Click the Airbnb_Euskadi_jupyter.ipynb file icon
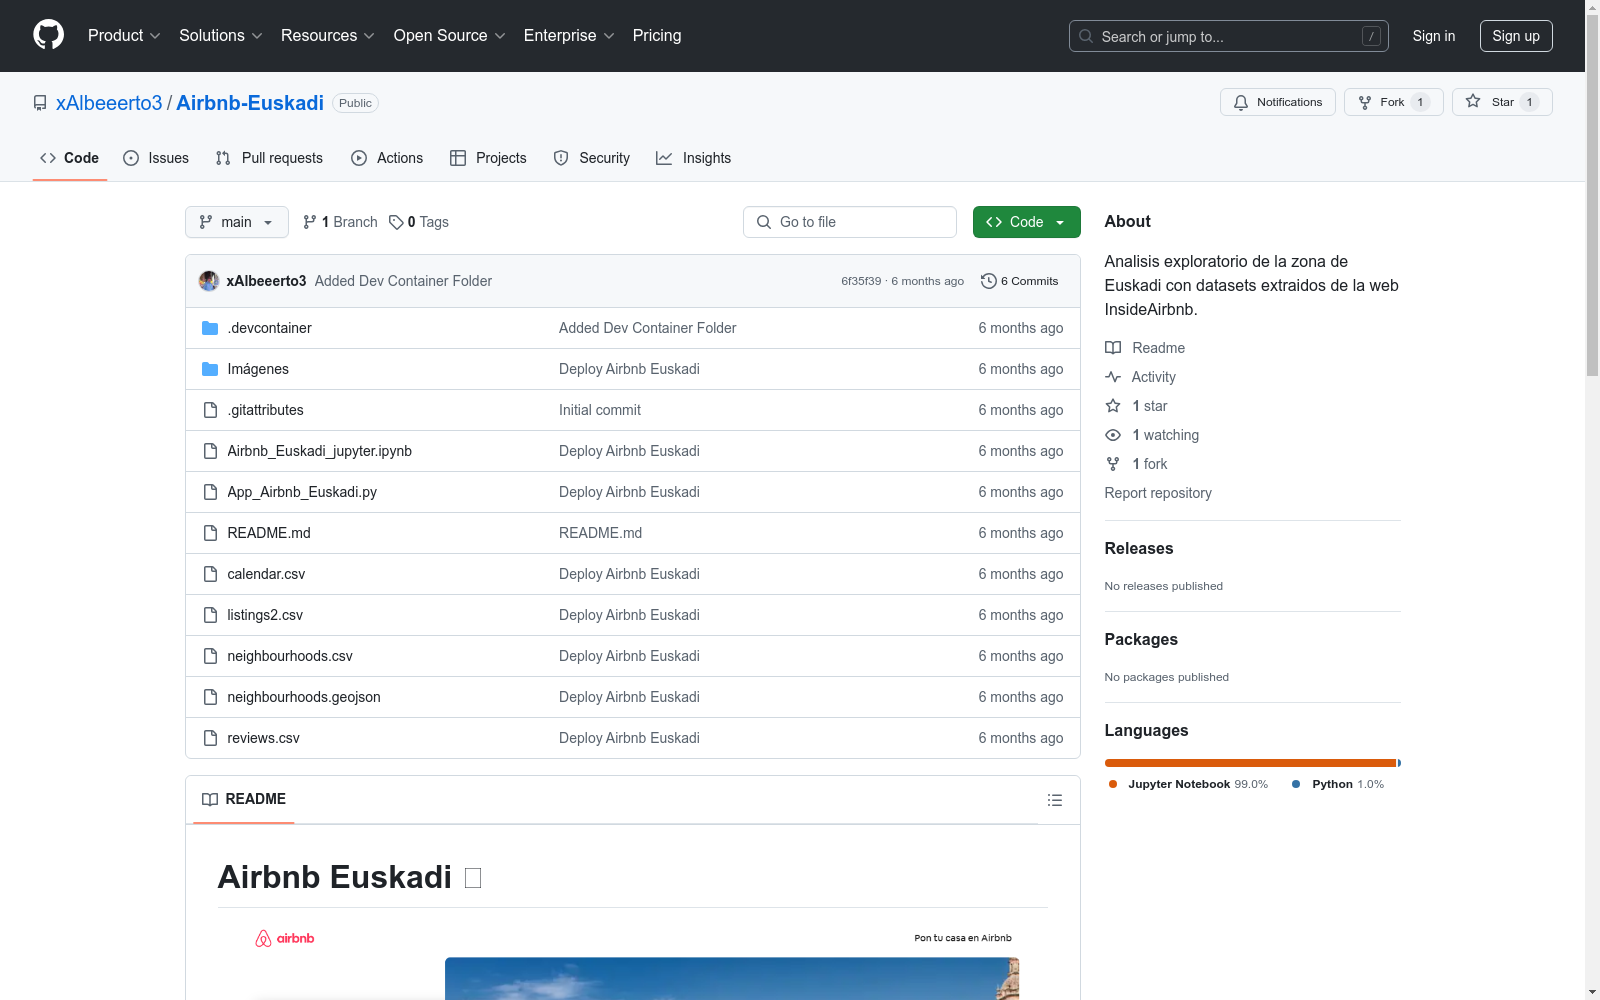The image size is (1600, 1000). click(x=210, y=451)
